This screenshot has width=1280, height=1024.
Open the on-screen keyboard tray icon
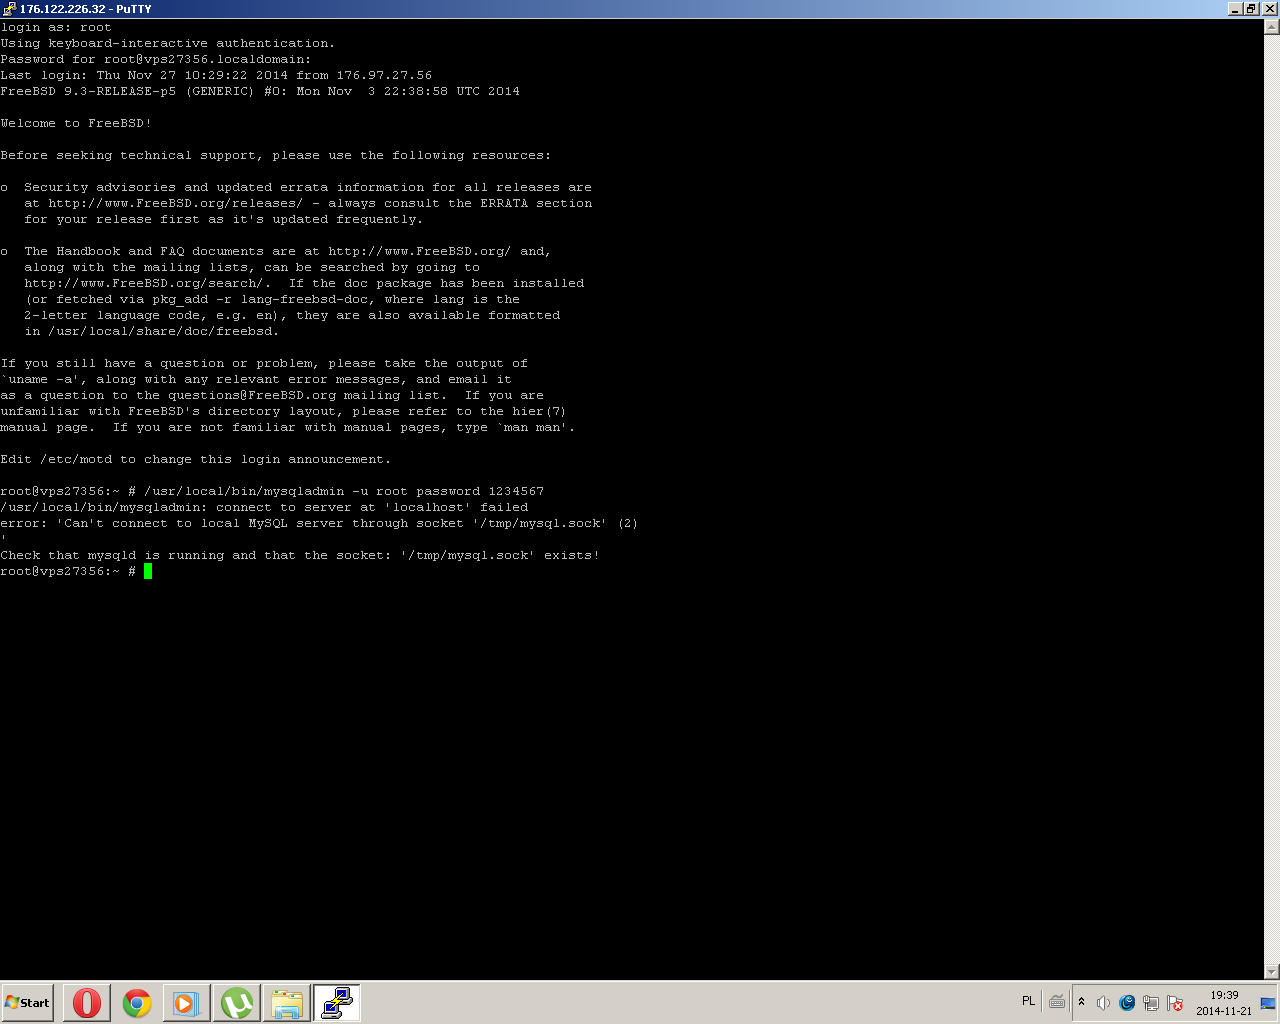(x=1057, y=1002)
